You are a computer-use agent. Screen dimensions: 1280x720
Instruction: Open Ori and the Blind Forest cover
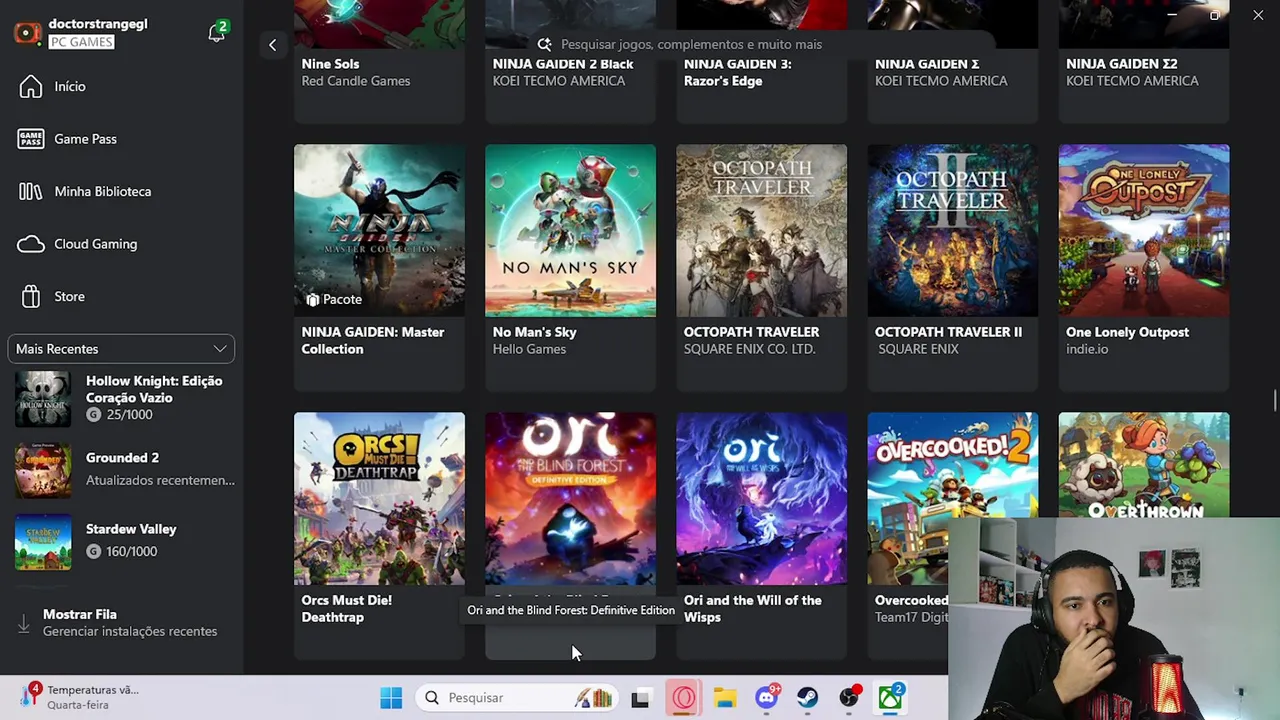(570, 498)
